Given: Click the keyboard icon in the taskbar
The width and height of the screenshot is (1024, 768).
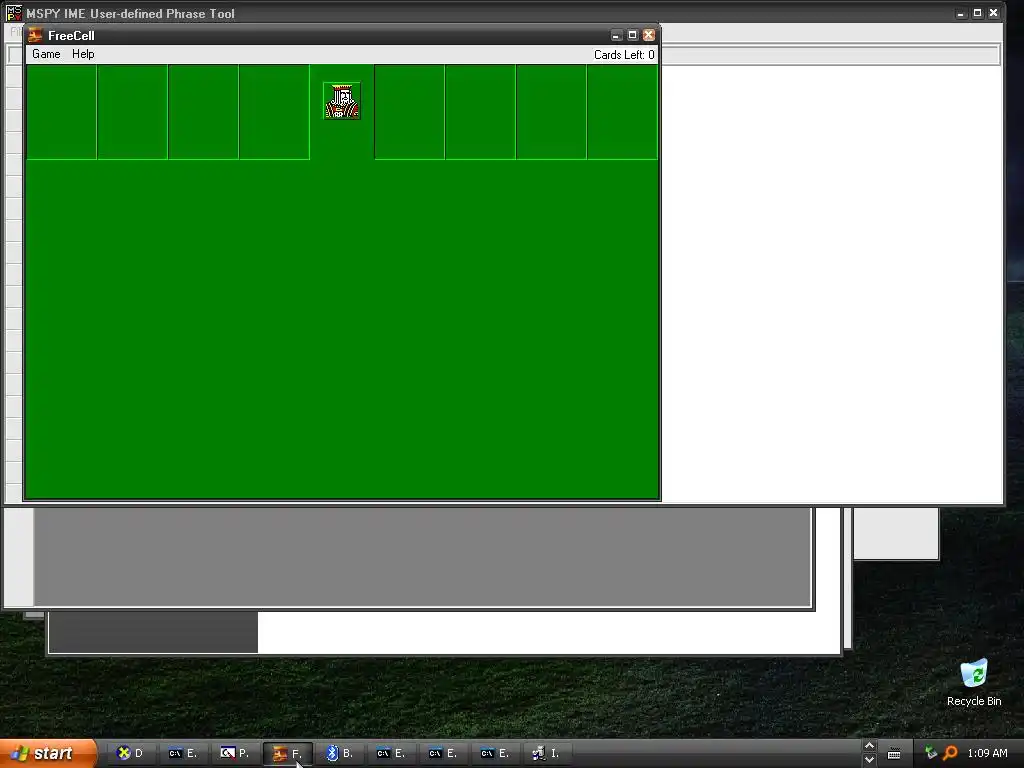Looking at the screenshot, I should 894,754.
